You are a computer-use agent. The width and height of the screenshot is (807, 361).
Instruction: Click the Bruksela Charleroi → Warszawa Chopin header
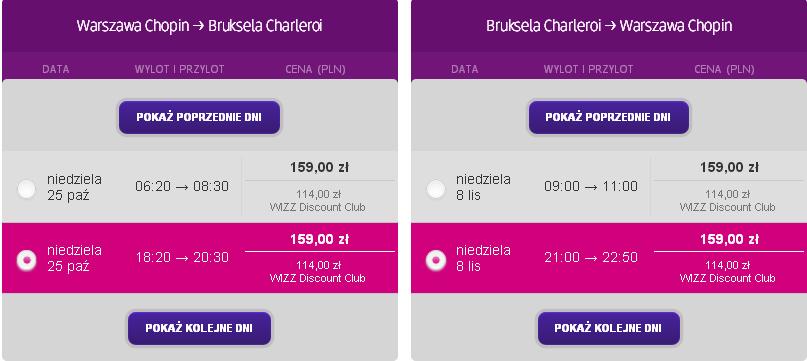coord(609,26)
